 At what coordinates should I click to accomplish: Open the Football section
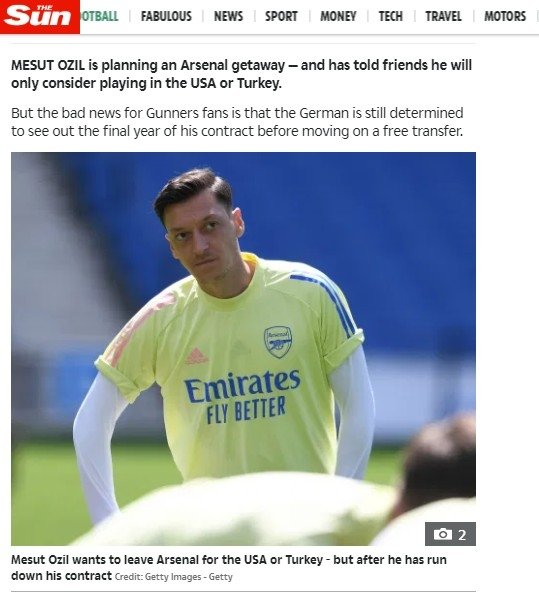tap(99, 16)
